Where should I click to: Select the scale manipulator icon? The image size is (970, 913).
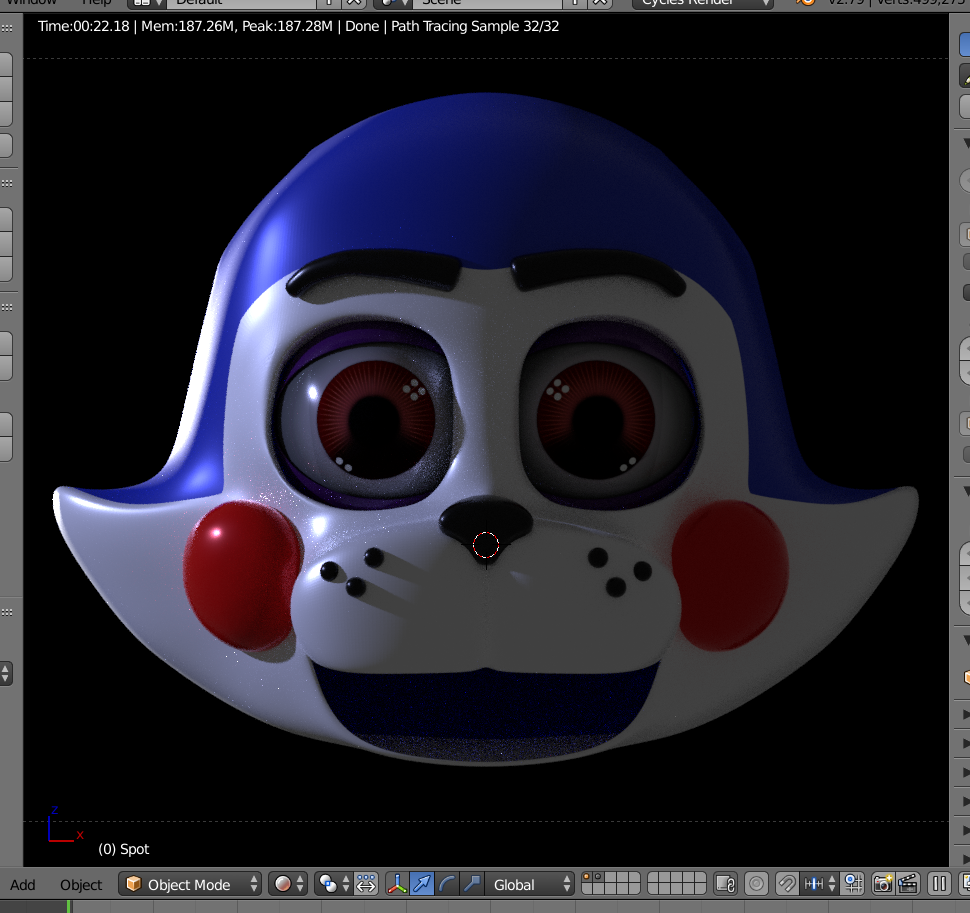tap(472, 885)
